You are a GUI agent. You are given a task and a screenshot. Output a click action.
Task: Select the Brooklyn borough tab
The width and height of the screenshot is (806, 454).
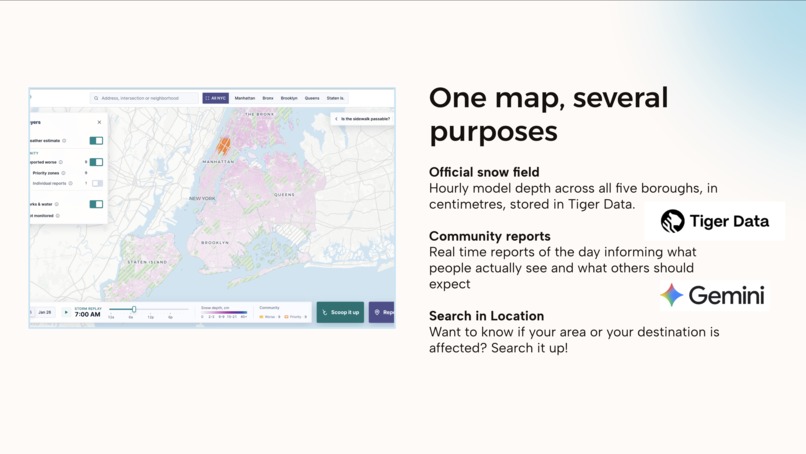point(289,98)
